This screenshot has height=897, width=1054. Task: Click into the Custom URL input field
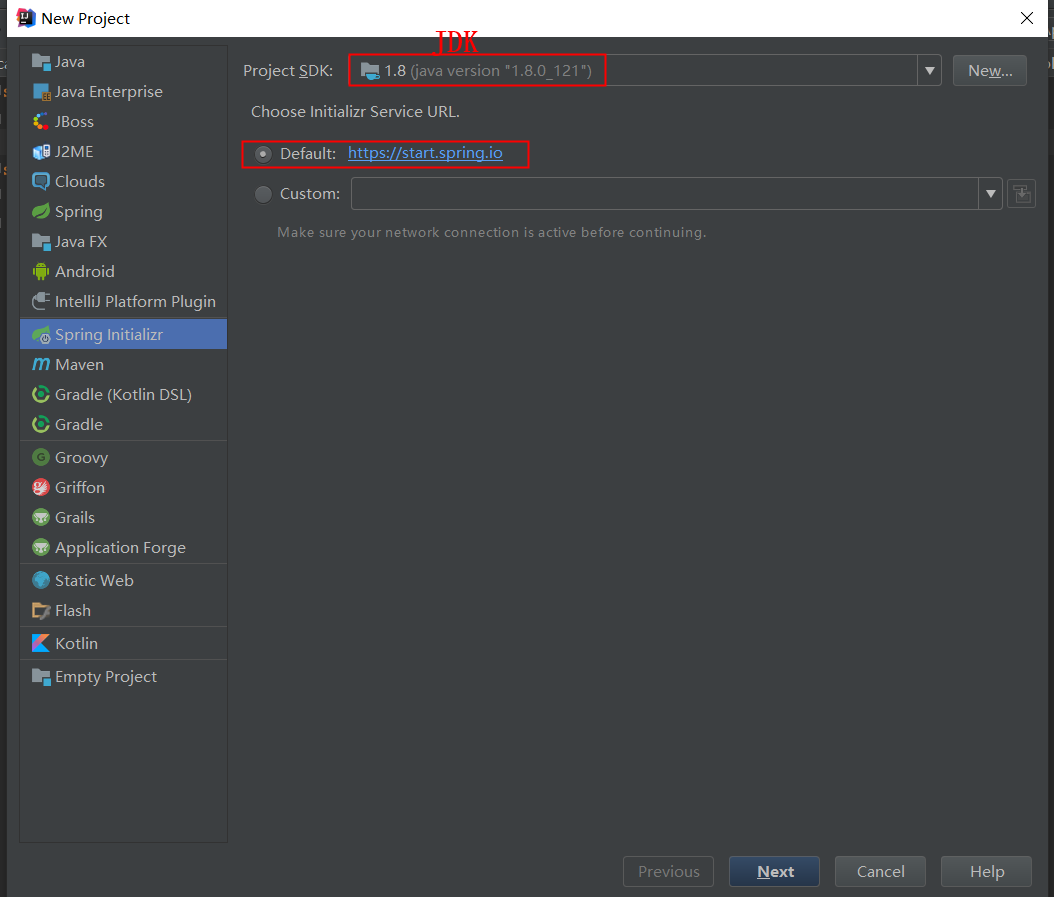[664, 194]
